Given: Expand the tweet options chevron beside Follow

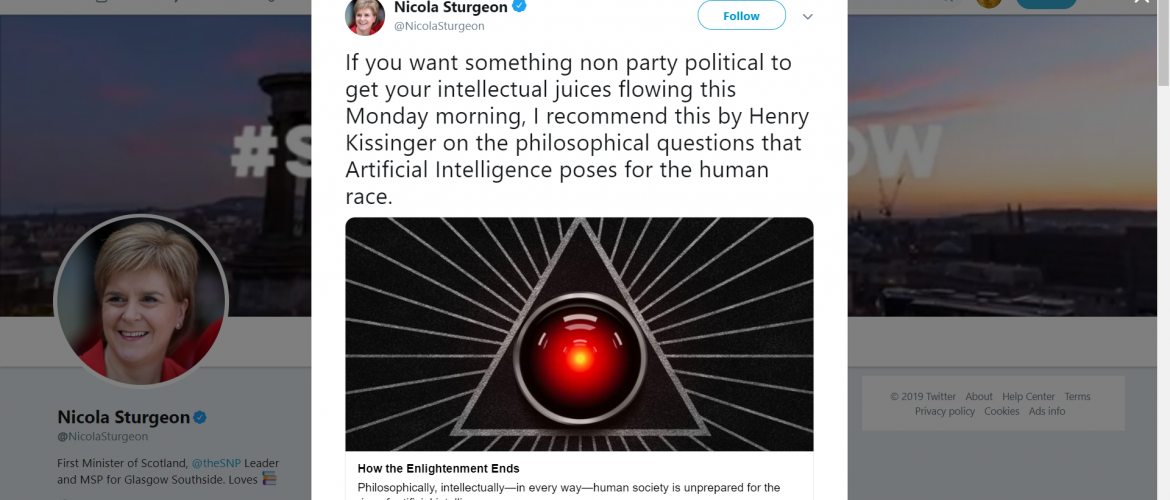Looking at the screenshot, I should click(807, 16).
